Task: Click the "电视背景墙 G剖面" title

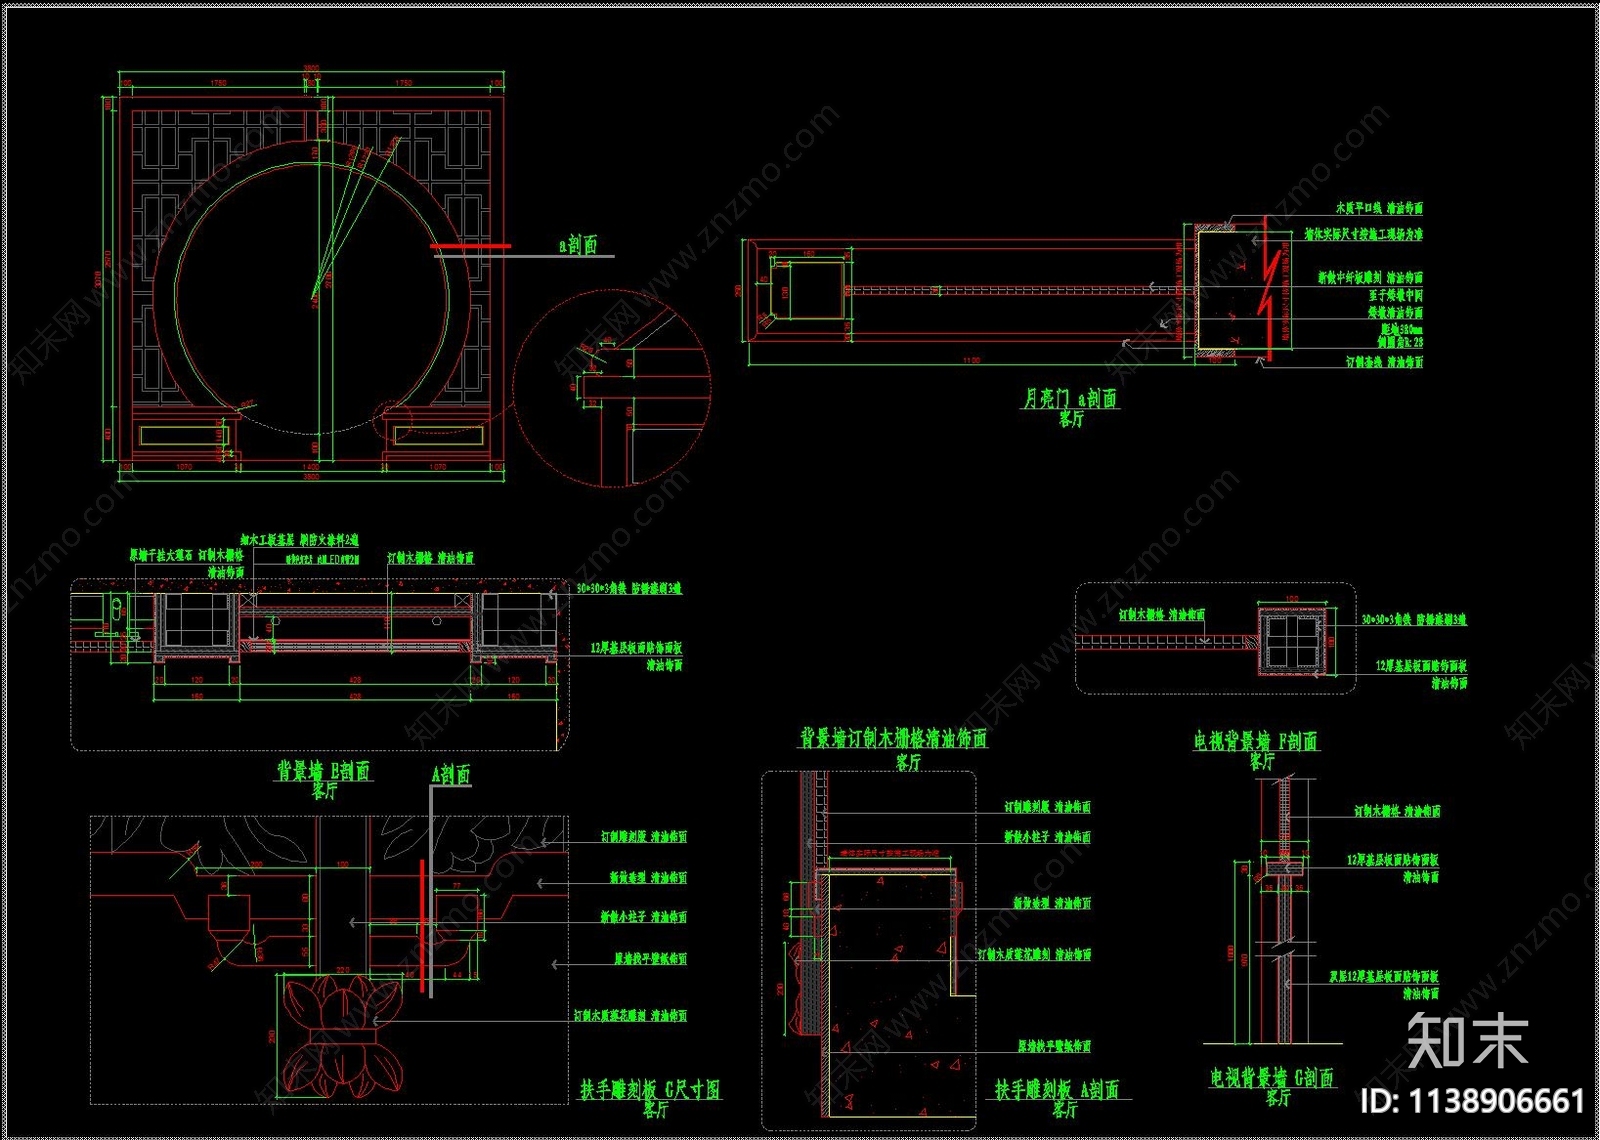Action: 1272,1078
